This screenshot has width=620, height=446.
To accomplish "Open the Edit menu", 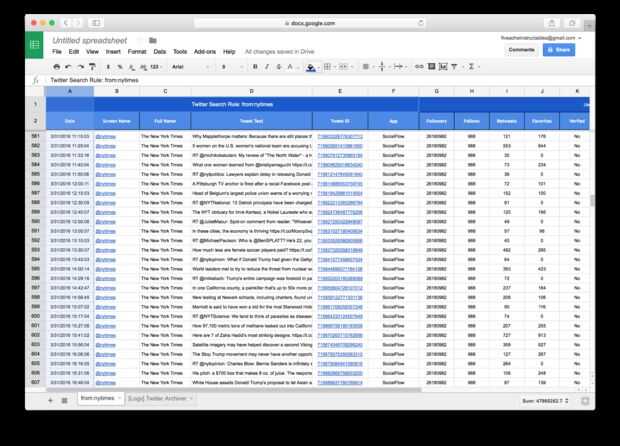I will [74, 52].
